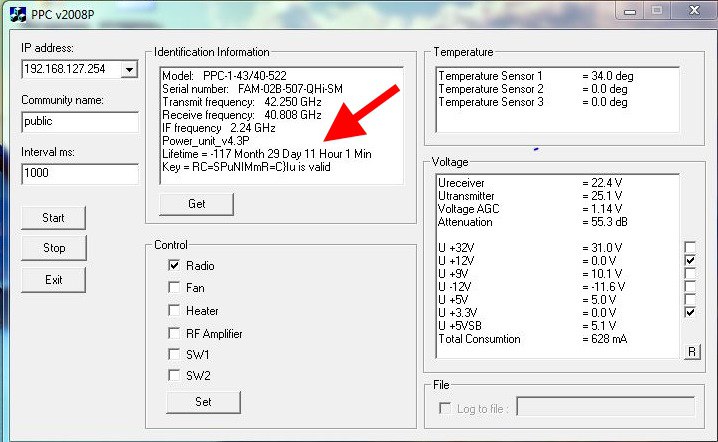Uncheck the Radio checkbox
This screenshot has height=442, width=718.
point(174,266)
